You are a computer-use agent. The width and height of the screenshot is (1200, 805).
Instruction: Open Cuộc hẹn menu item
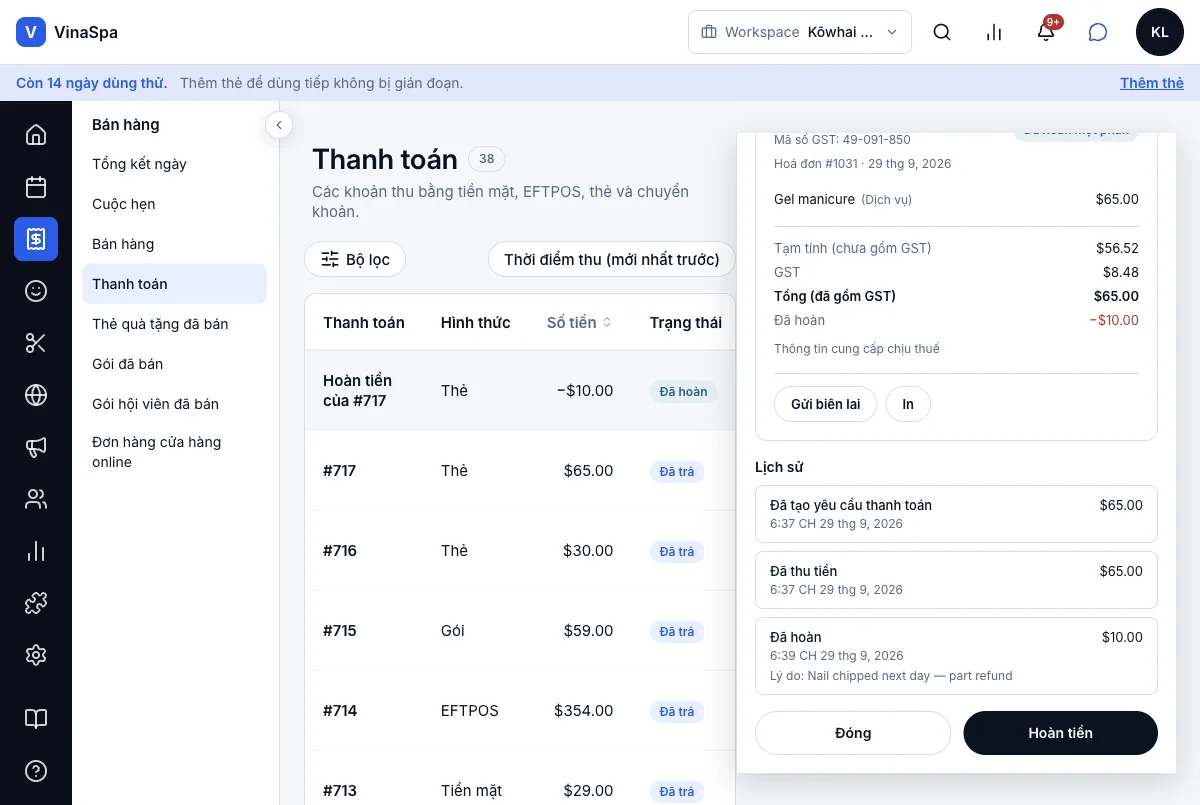point(174,204)
